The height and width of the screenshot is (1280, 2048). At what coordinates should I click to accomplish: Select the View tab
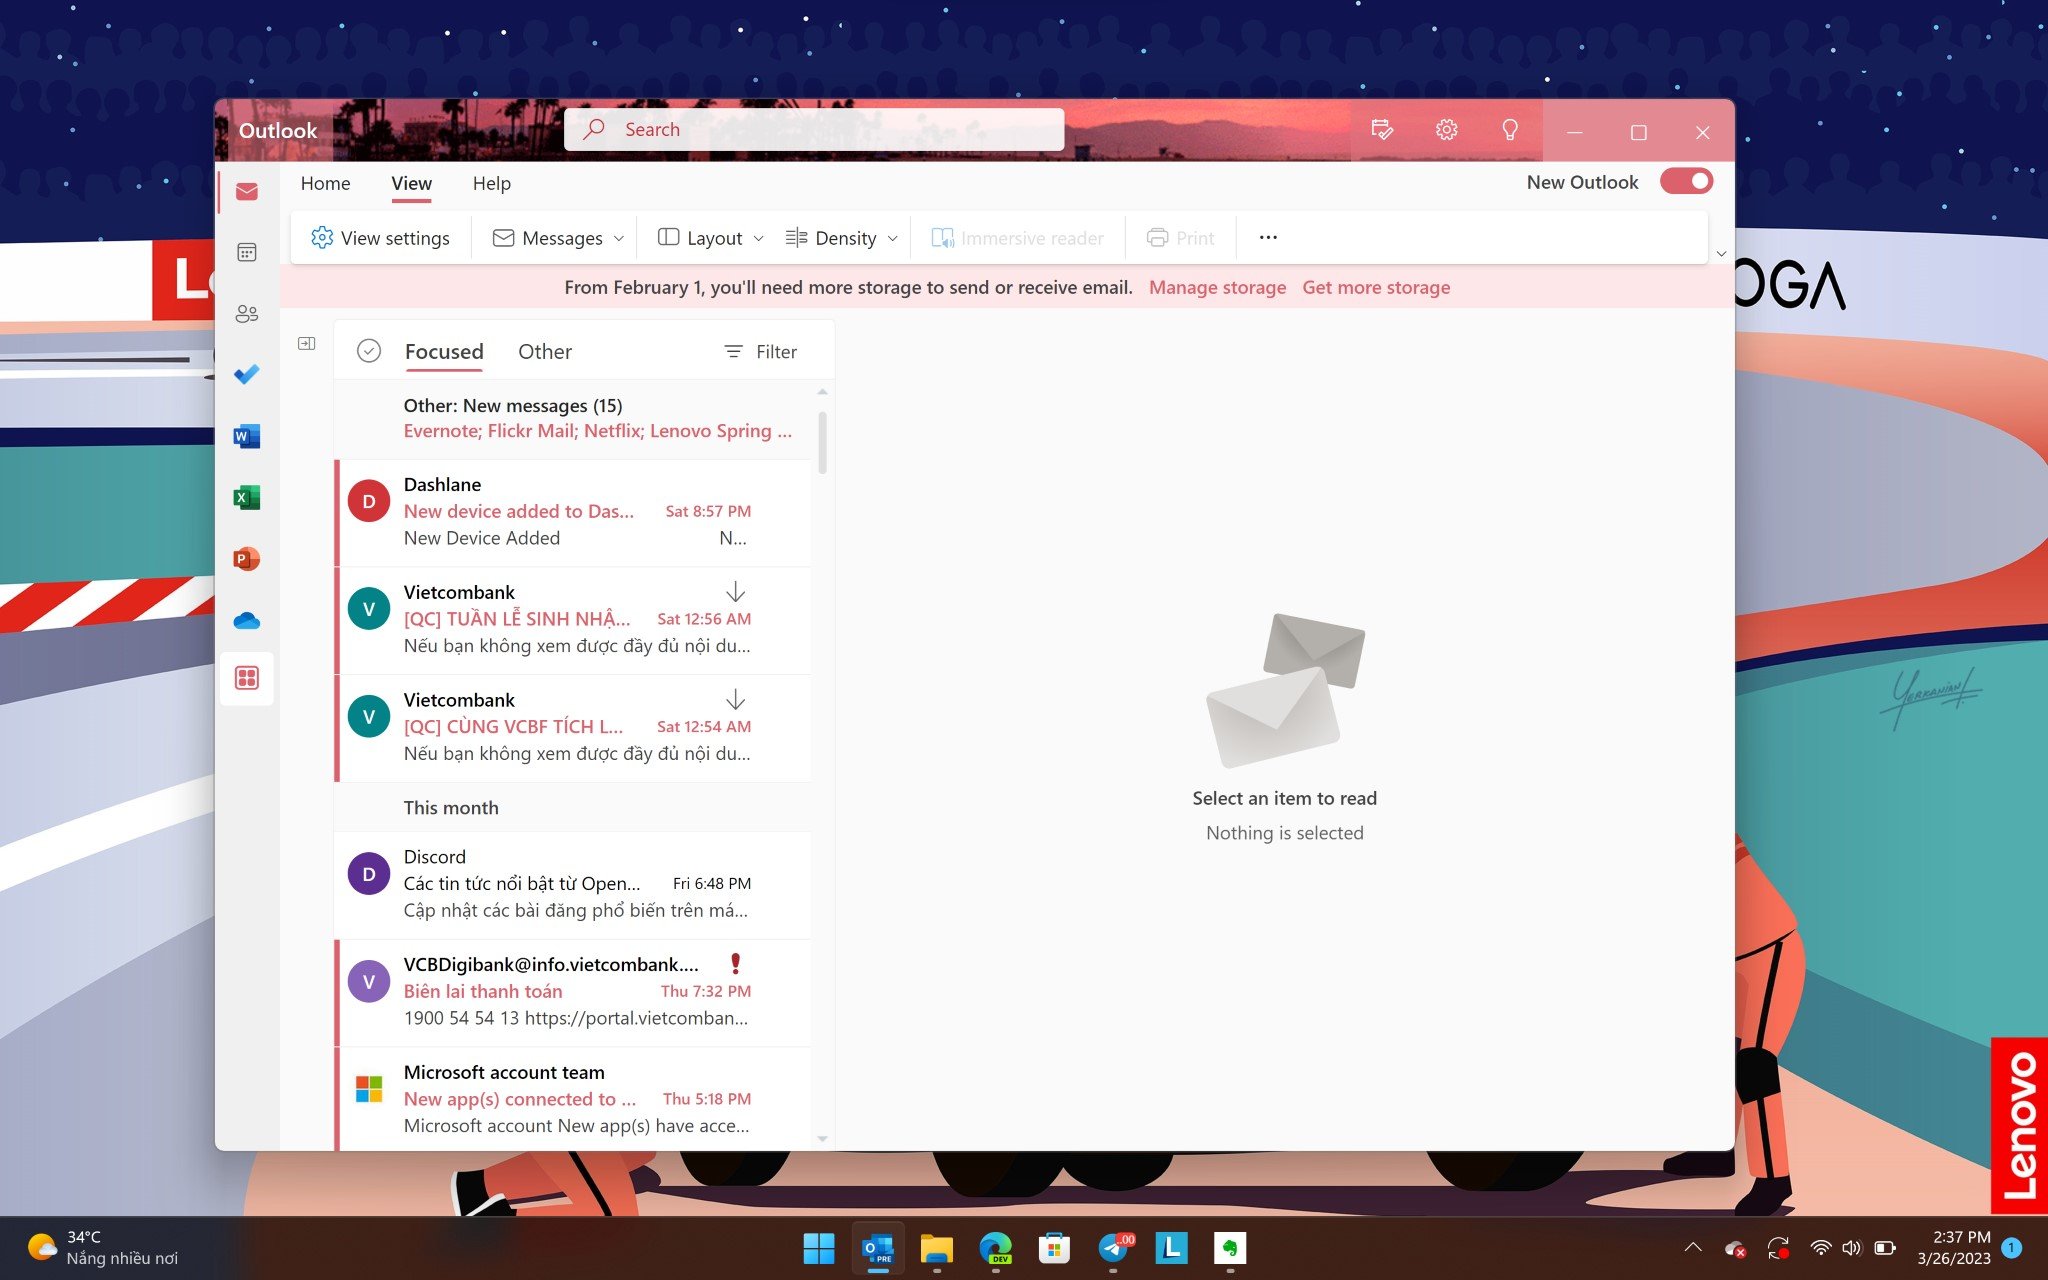tap(411, 183)
